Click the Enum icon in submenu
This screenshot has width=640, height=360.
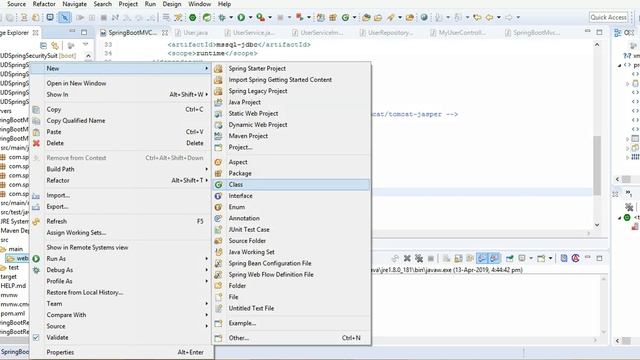click(x=218, y=207)
